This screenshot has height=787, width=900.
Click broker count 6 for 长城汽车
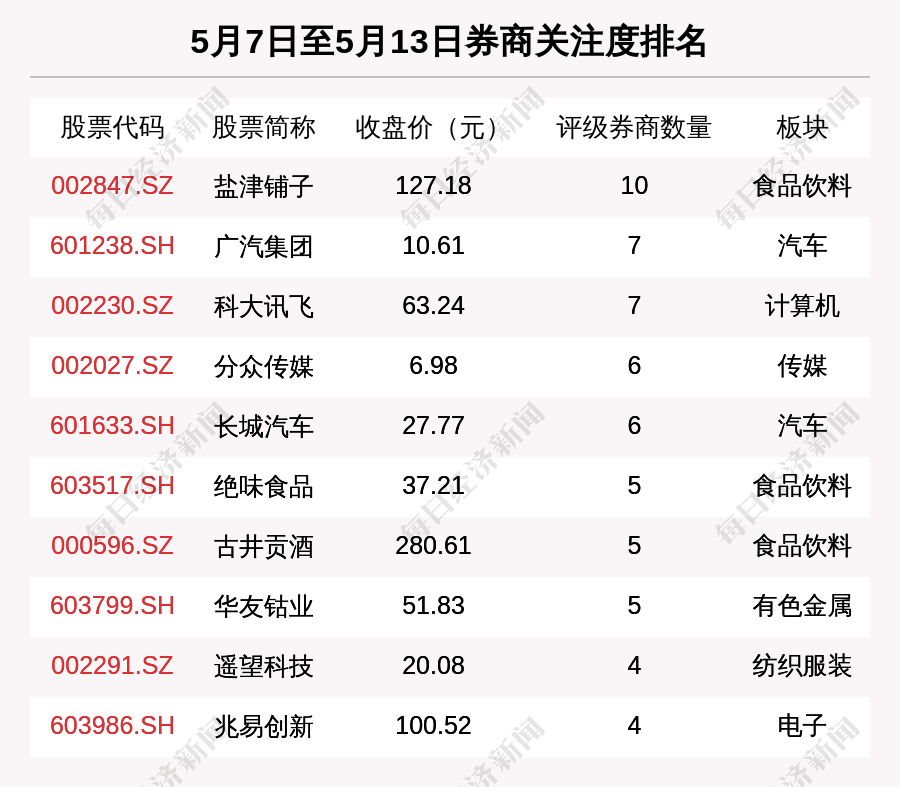click(634, 426)
